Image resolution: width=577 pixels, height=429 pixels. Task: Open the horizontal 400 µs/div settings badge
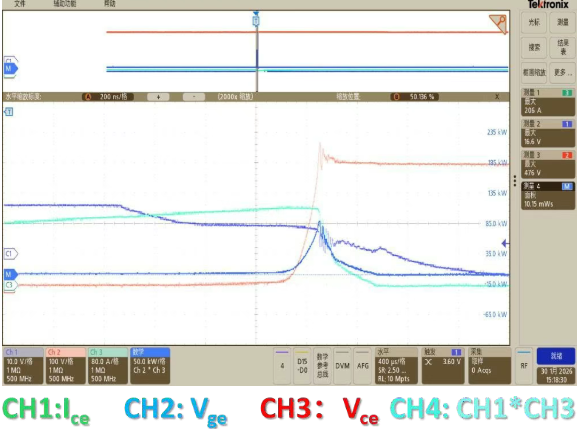pyautogui.click(x=396, y=366)
